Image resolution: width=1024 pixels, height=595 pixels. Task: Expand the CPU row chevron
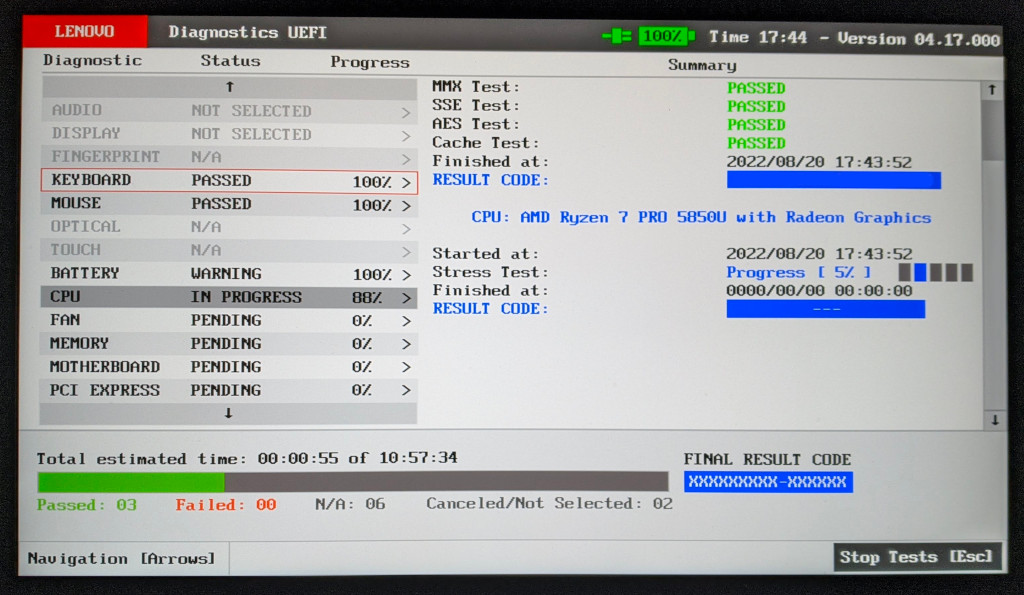(406, 298)
